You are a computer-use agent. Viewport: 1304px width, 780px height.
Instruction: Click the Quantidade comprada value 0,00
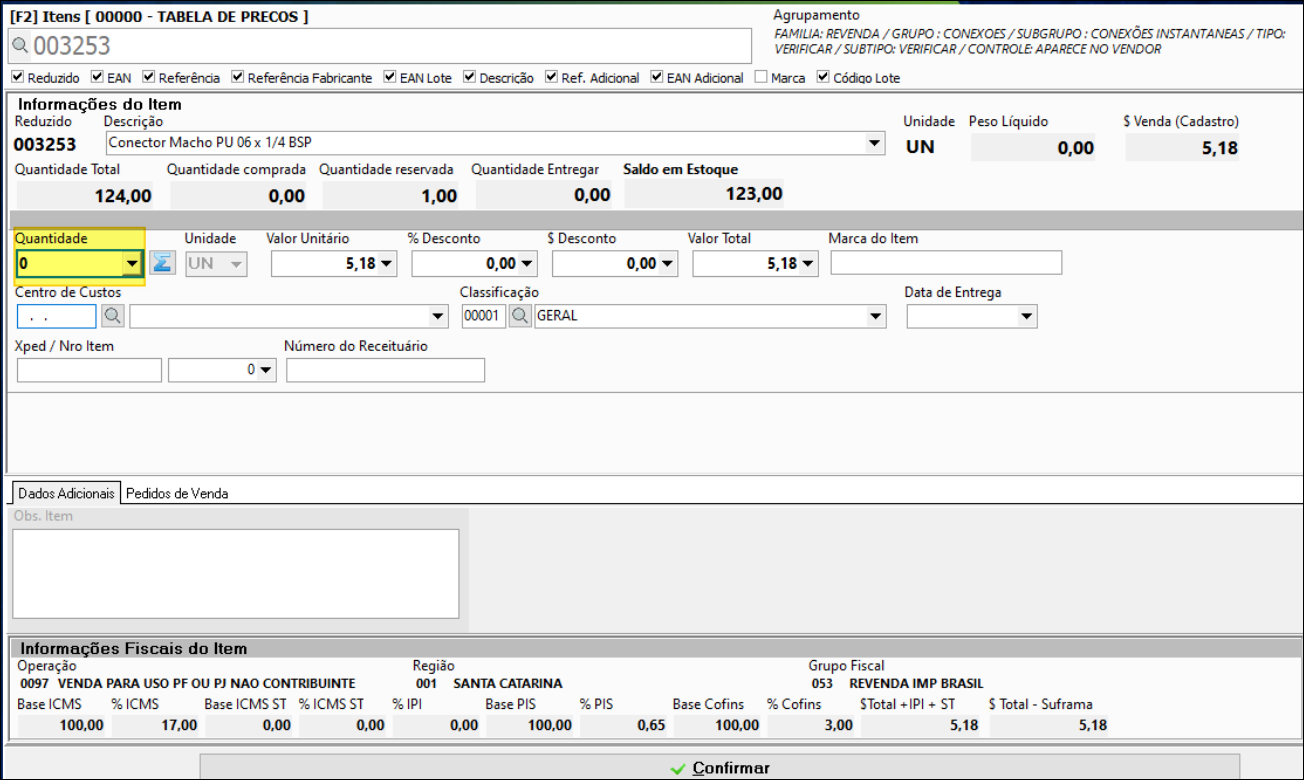[x=287, y=196]
